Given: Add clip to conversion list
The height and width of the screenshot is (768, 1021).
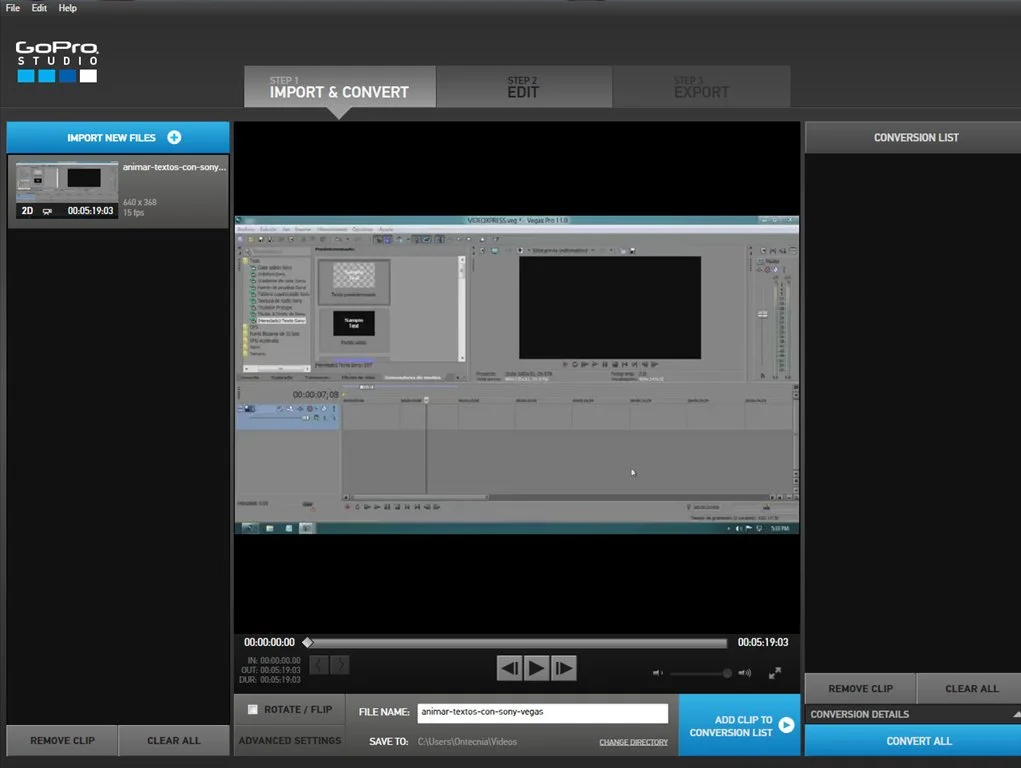Looking at the screenshot, I should 739,726.
